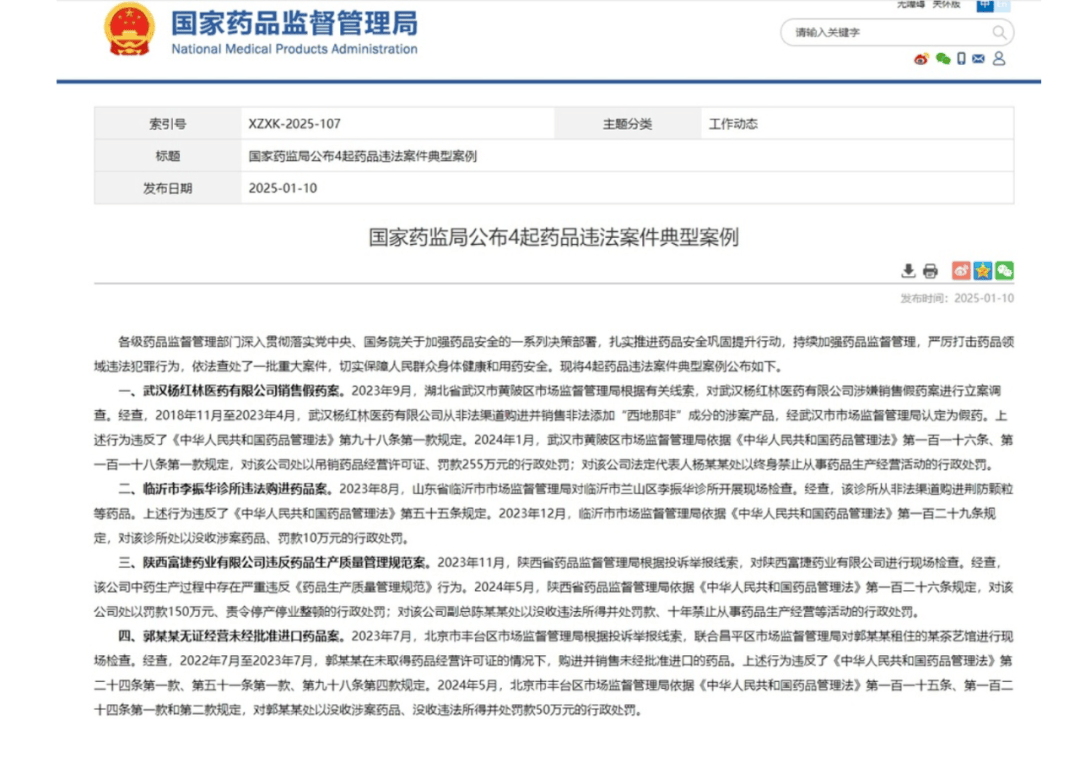1080x758 pixels.
Task: Open the user account icon
Action: click(999, 59)
